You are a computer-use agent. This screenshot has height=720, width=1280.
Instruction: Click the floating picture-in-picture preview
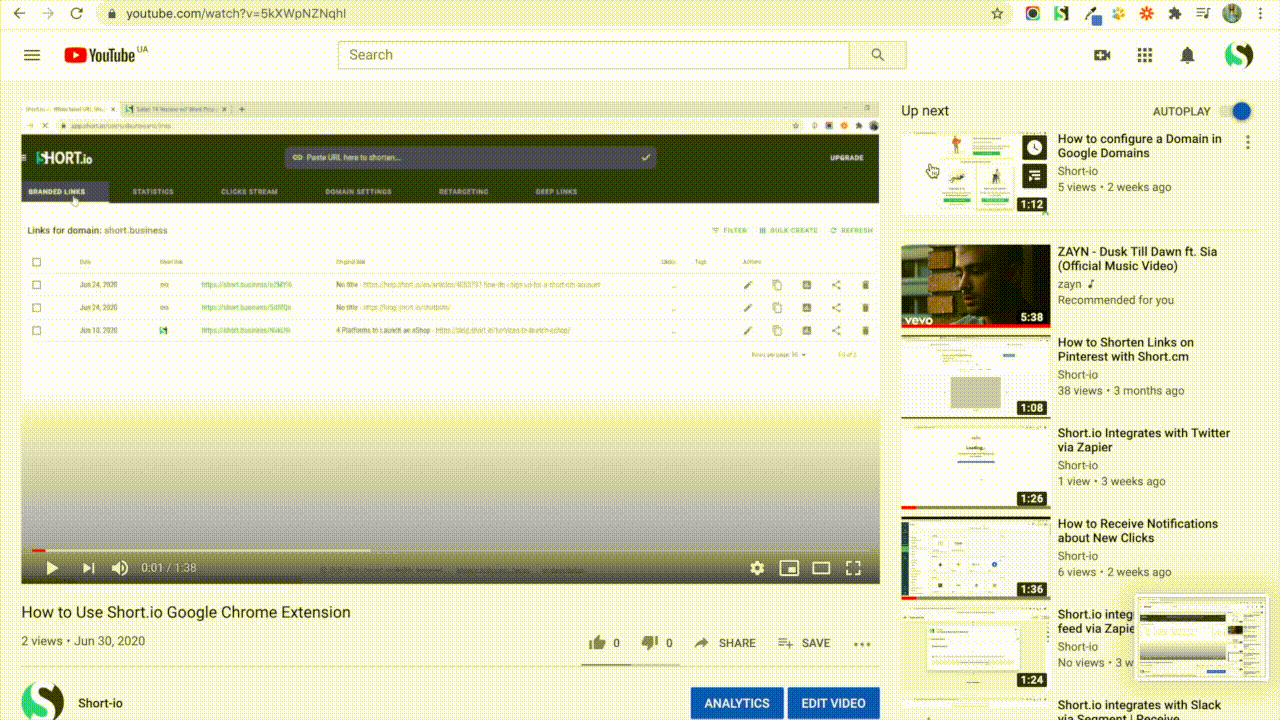1202,637
